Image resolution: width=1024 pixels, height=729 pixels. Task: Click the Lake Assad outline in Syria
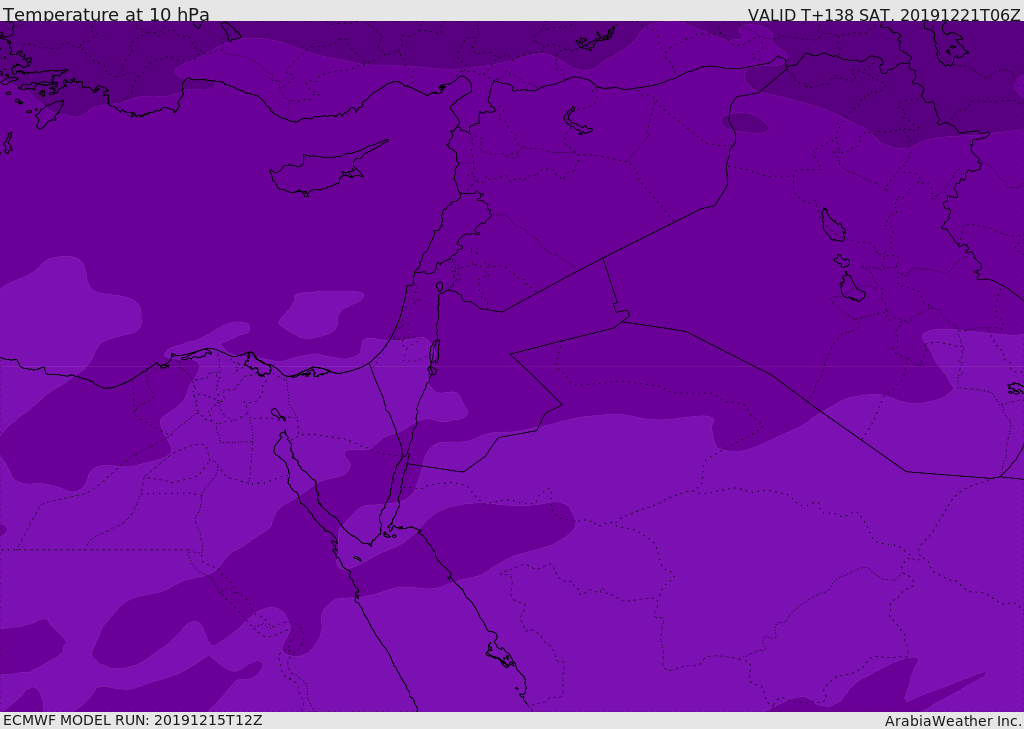click(x=577, y=121)
